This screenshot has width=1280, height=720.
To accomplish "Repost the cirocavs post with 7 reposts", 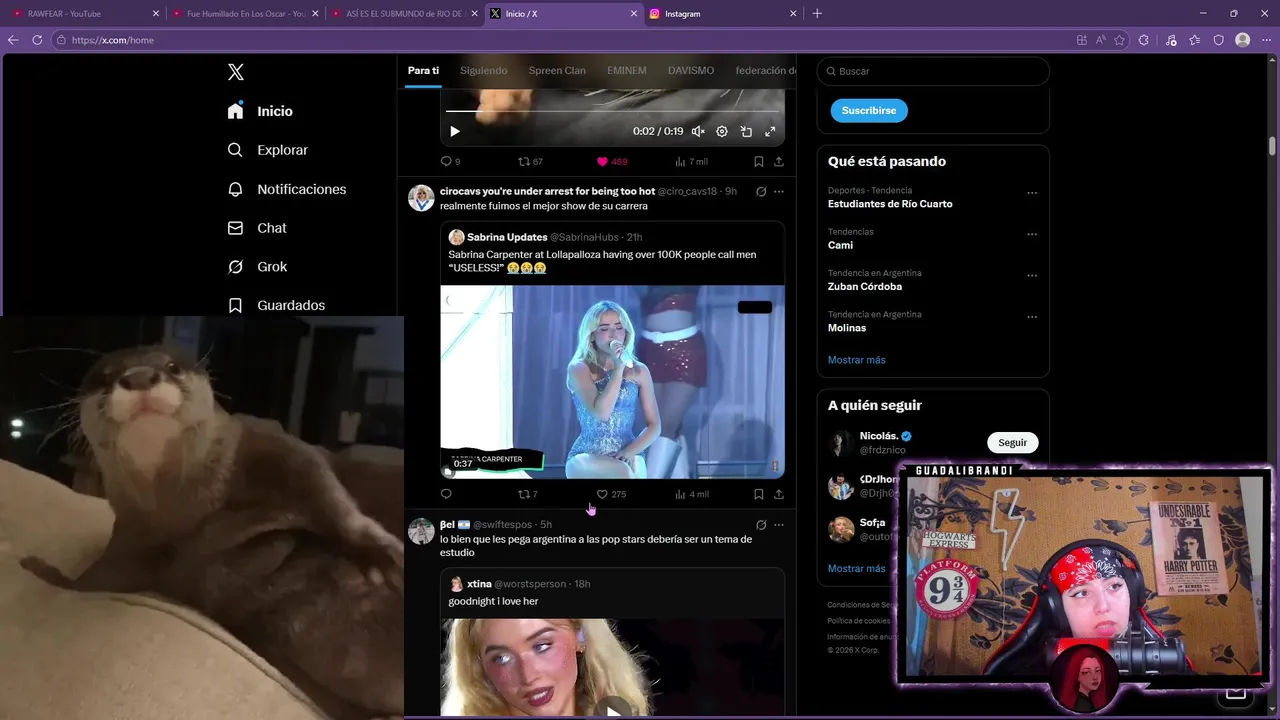I will tap(527, 494).
